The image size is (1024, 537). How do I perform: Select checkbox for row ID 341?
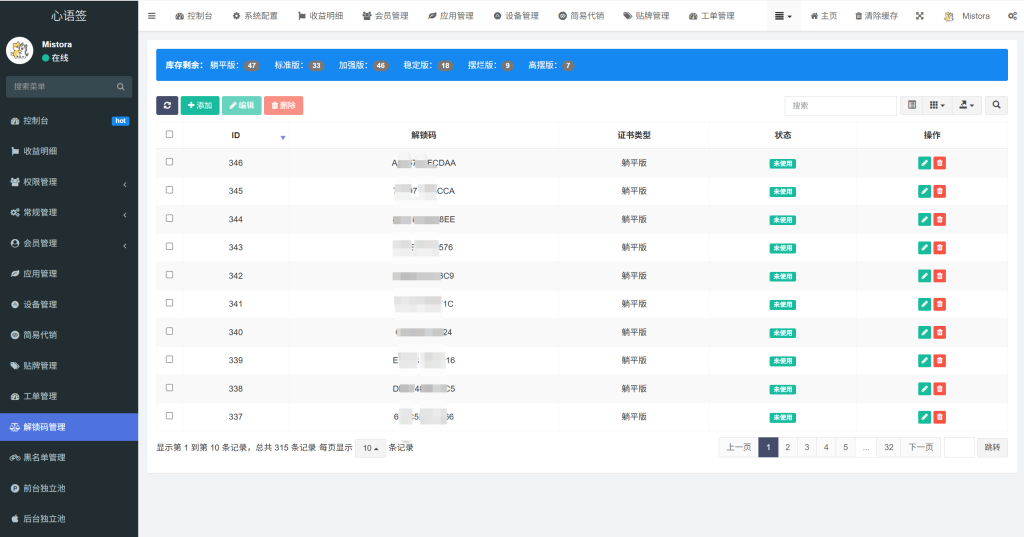point(169,302)
